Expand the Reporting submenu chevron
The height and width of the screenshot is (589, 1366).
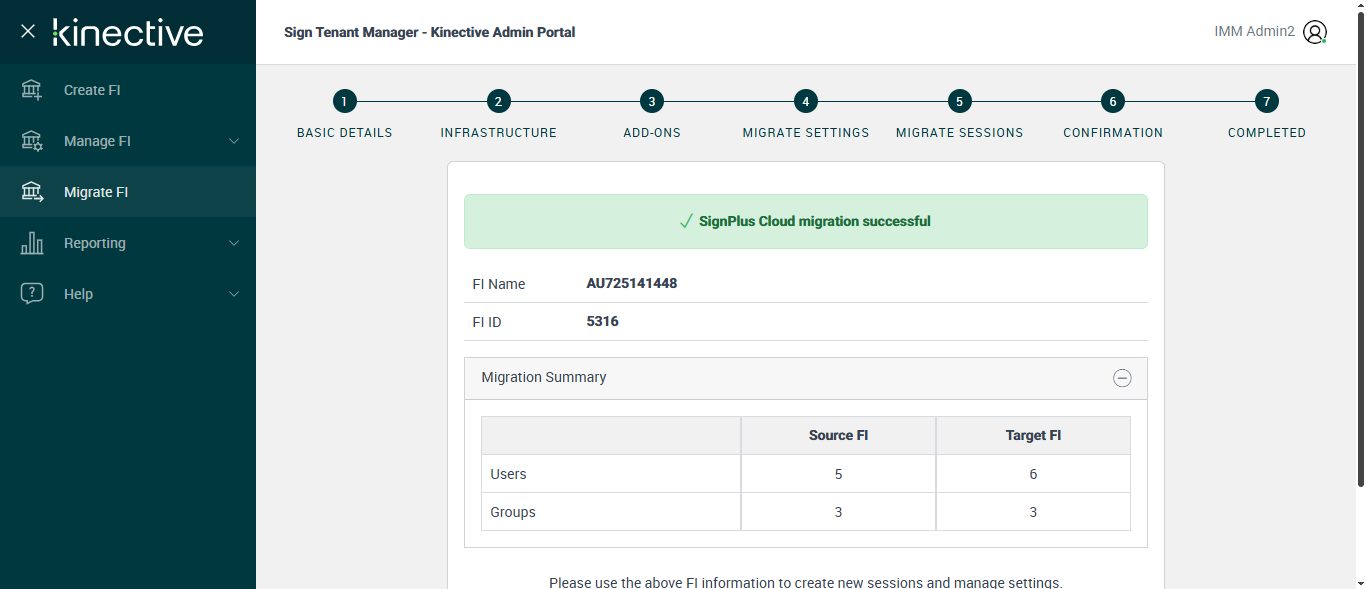(x=234, y=243)
